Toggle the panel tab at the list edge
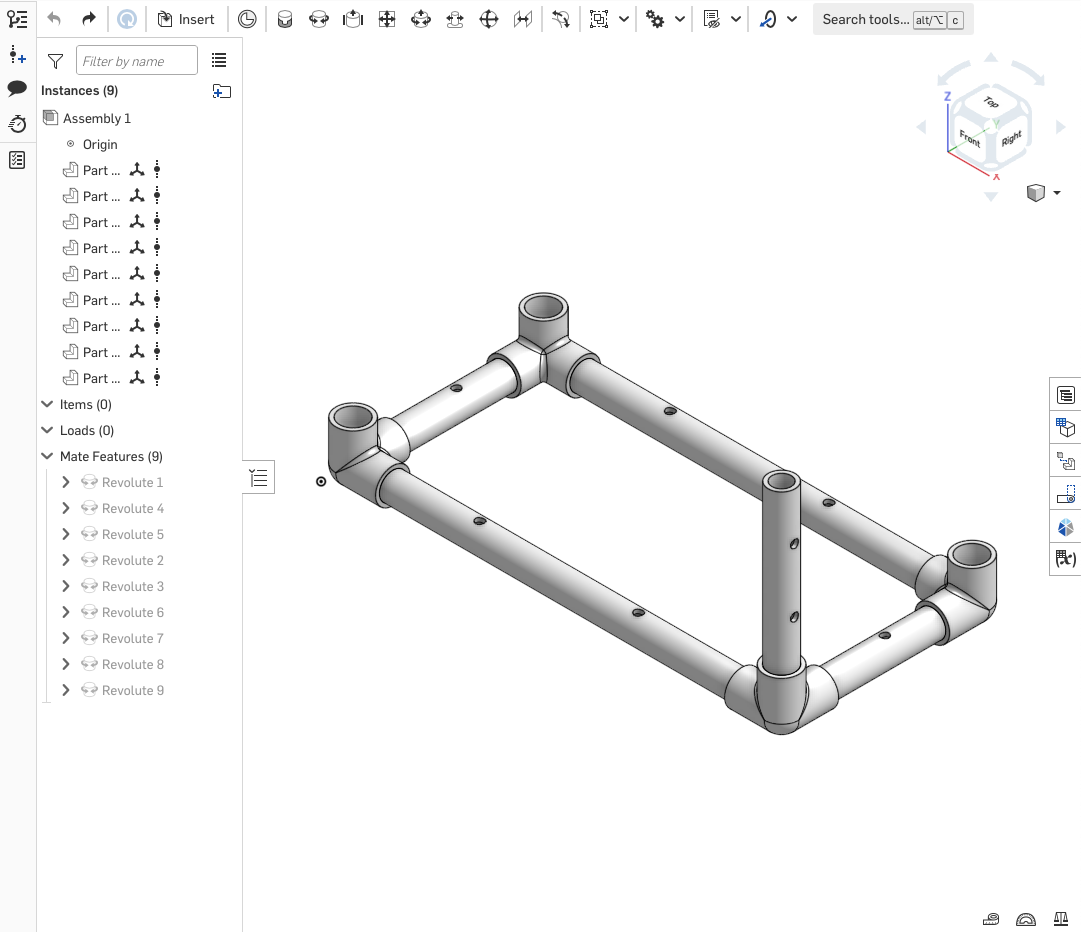Viewport: 1081px width, 932px height. [259, 477]
